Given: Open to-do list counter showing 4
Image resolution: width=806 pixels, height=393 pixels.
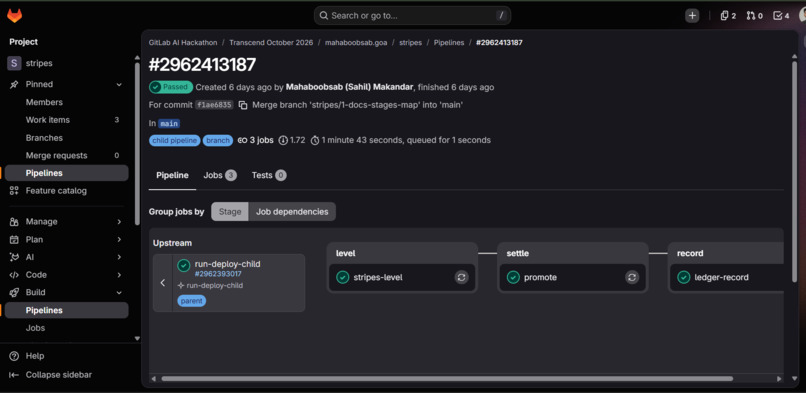Looking at the screenshot, I should tap(781, 16).
